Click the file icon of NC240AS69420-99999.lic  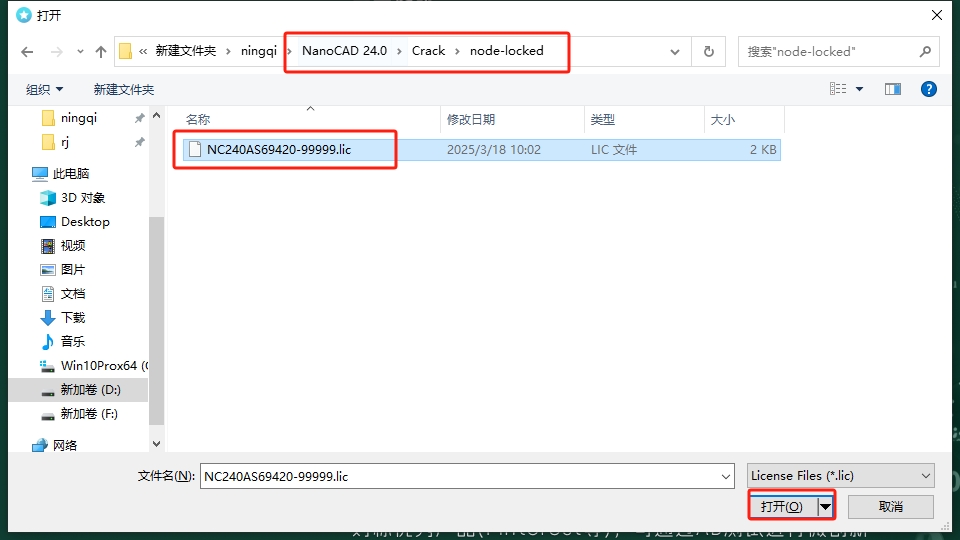tap(195, 149)
